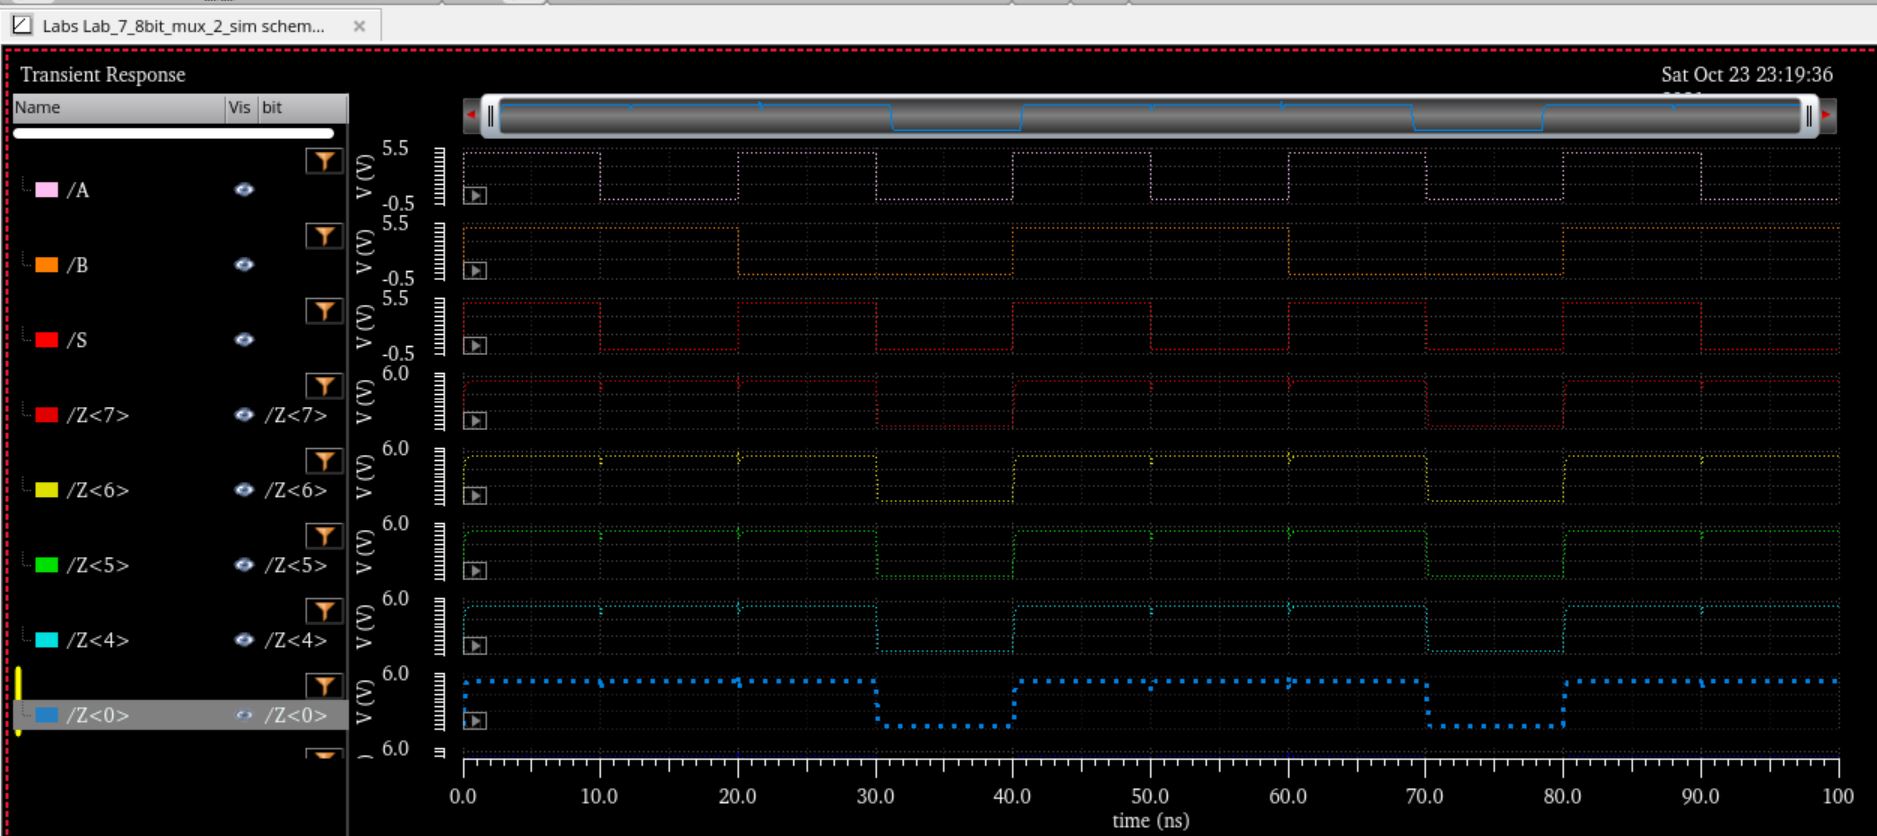Click the yellow color swatch for /Z<6>
Image resolution: width=1877 pixels, height=836 pixels.
coord(47,490)
